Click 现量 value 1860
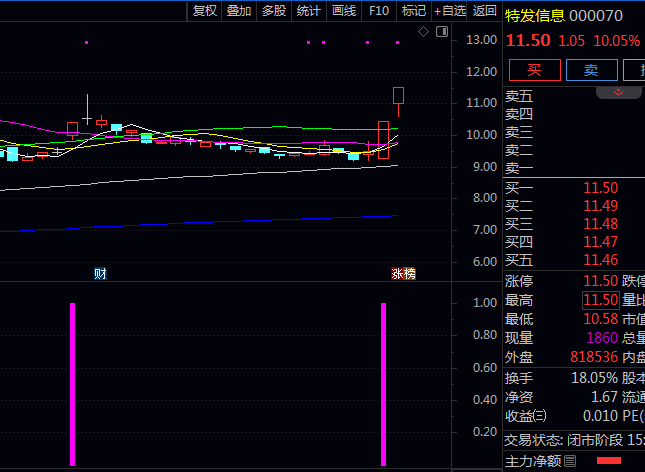This screenshot has width=645, height=472. [x=602, y=338]
